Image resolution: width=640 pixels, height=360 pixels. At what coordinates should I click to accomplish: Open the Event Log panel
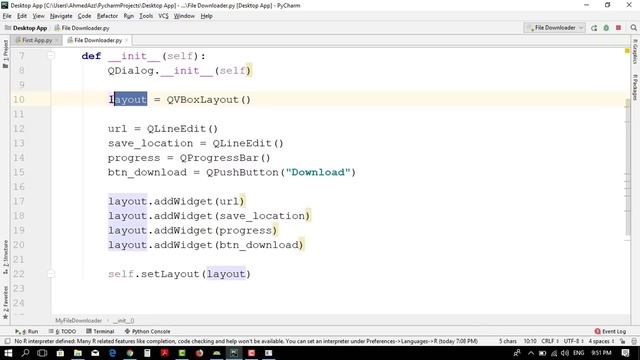pos(610,331)
